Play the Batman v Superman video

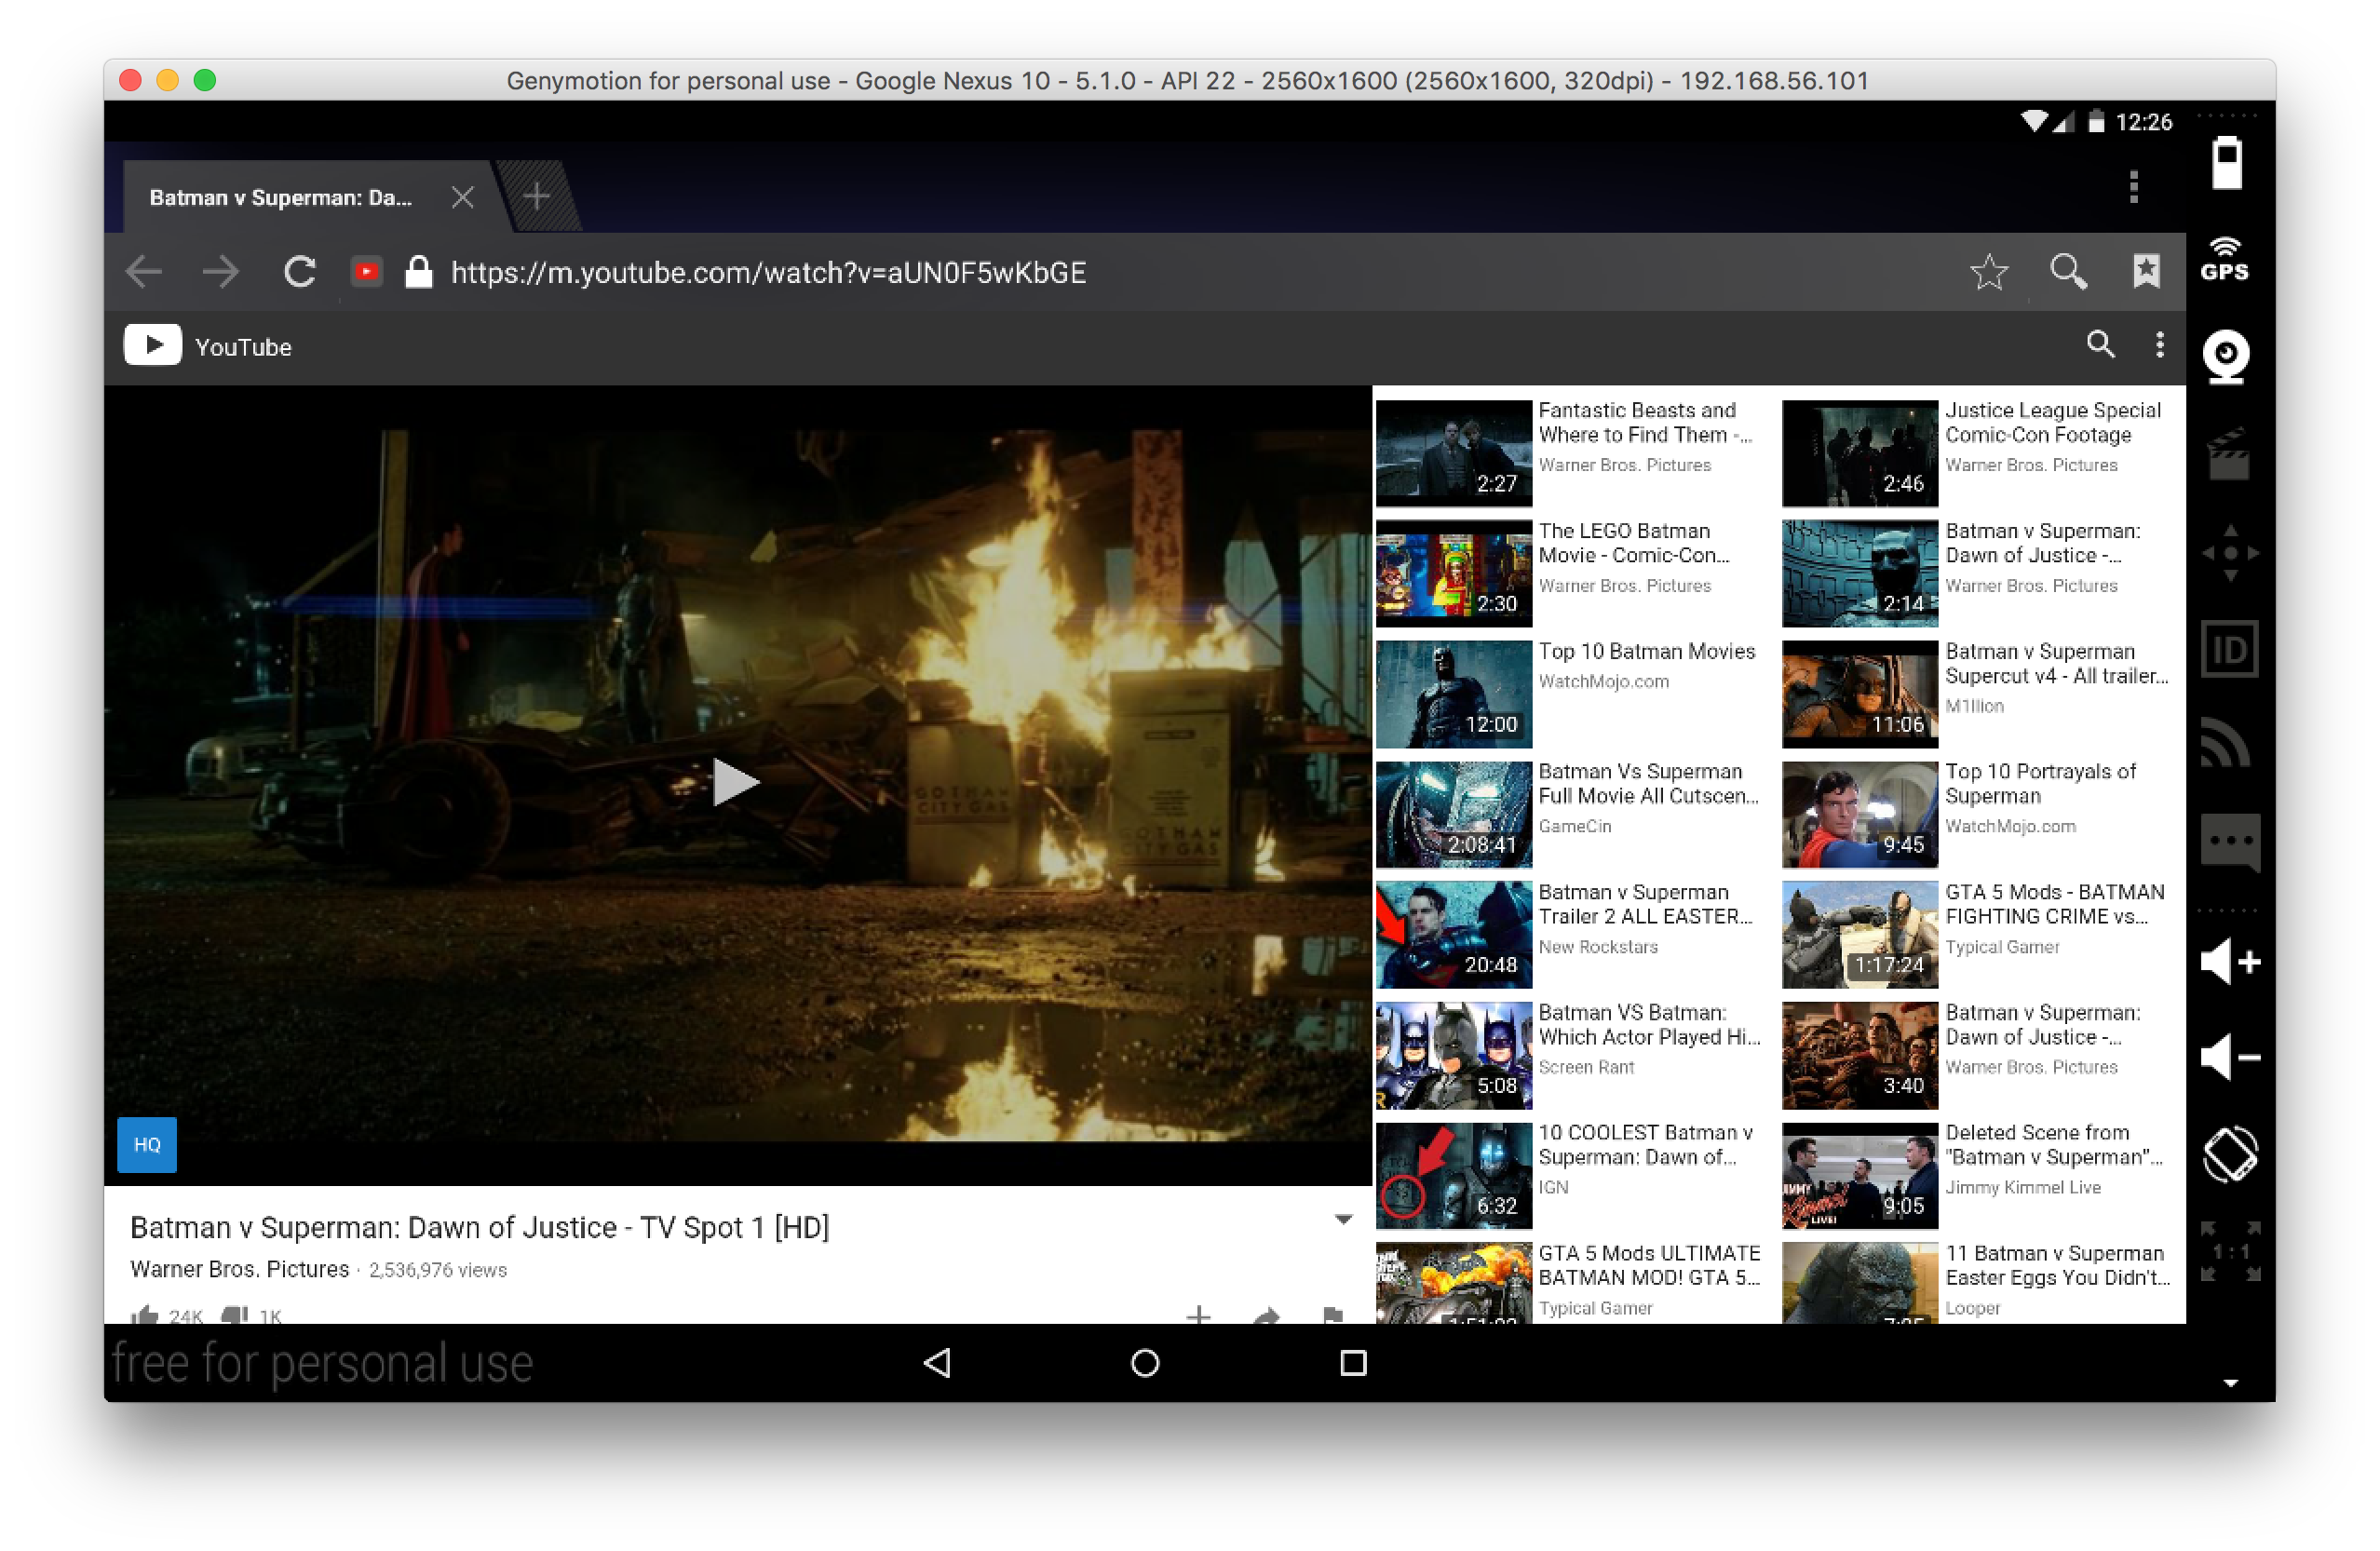[x=735, y=782]
